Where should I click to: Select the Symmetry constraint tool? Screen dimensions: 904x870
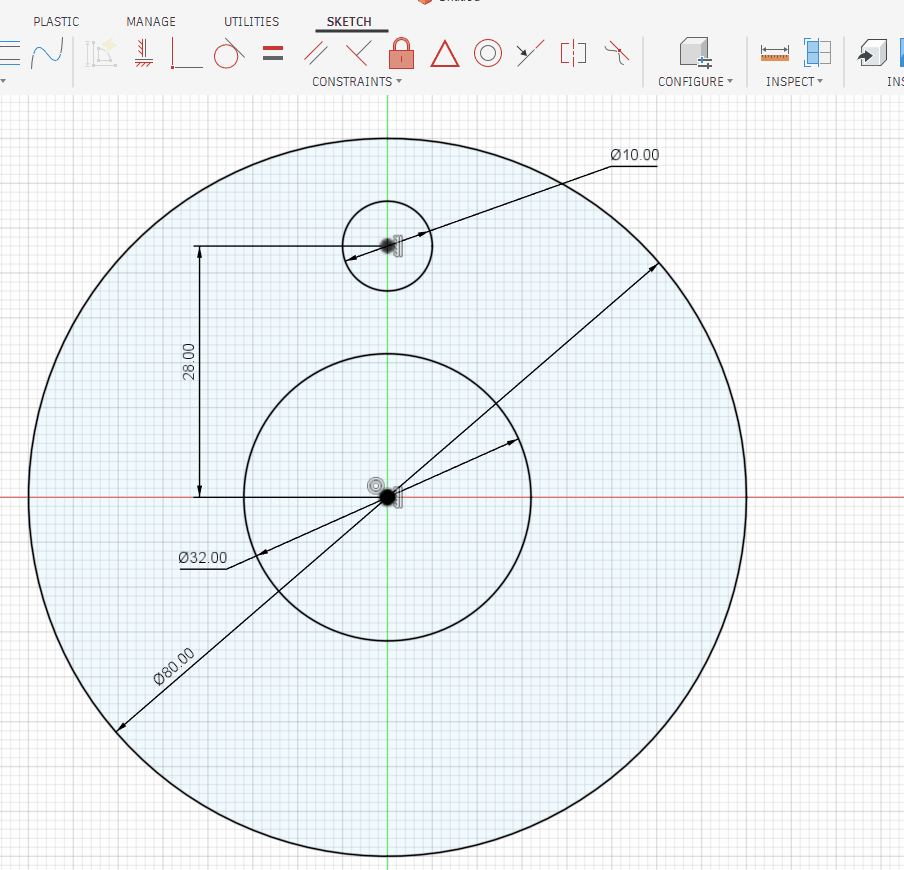573,54
